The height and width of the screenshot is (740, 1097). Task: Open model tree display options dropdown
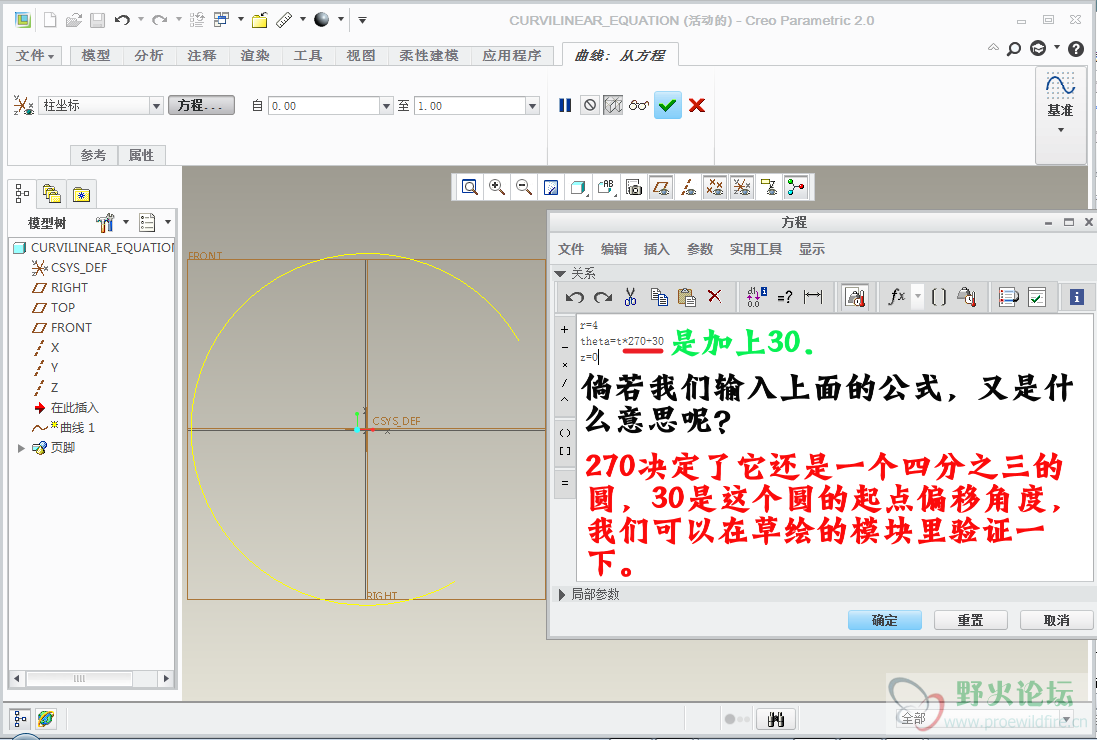point(168,222)
